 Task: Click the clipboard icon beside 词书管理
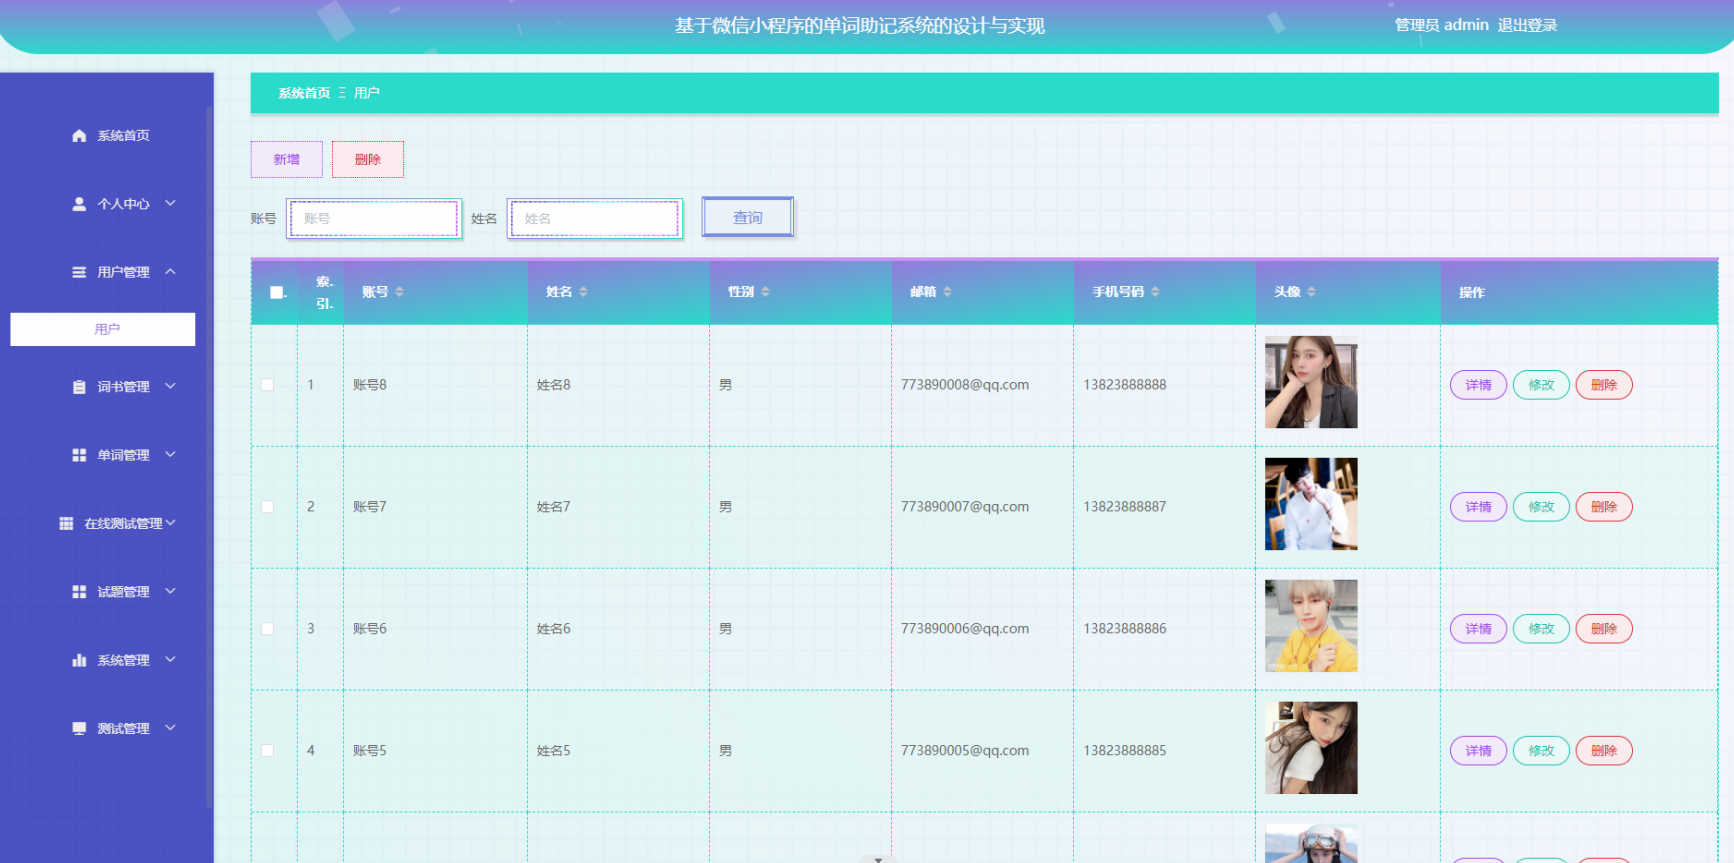79,387
